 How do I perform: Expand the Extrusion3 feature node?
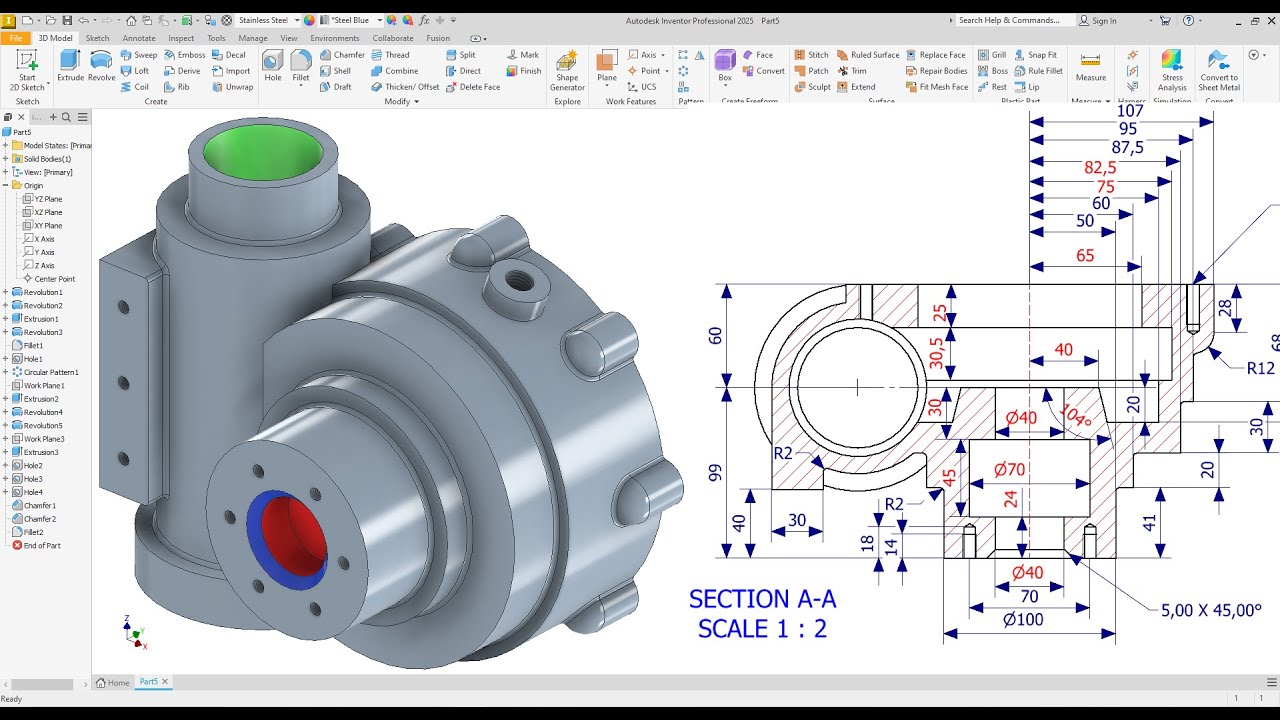5,452
